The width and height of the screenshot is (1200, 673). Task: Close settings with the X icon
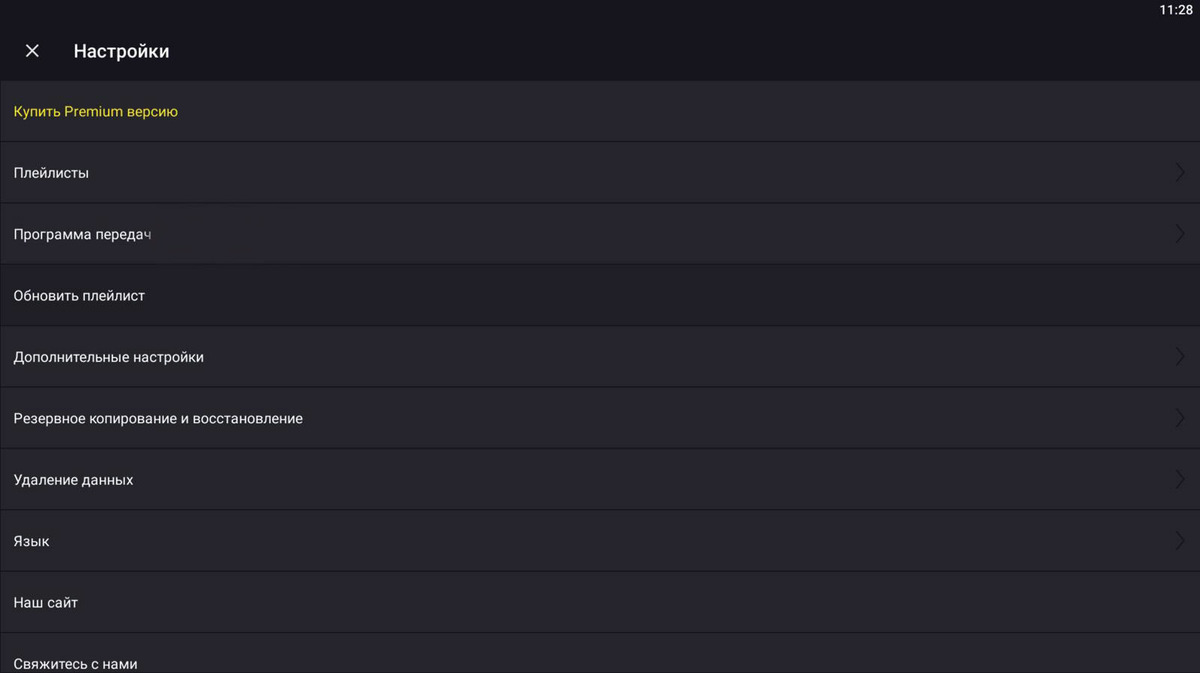[32, 51]
